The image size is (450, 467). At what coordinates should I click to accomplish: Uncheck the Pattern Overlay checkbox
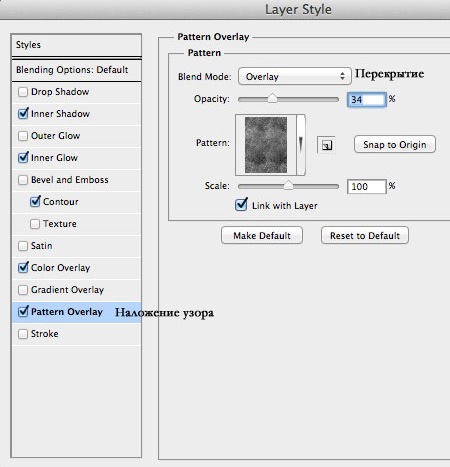(x=23, y=312)
